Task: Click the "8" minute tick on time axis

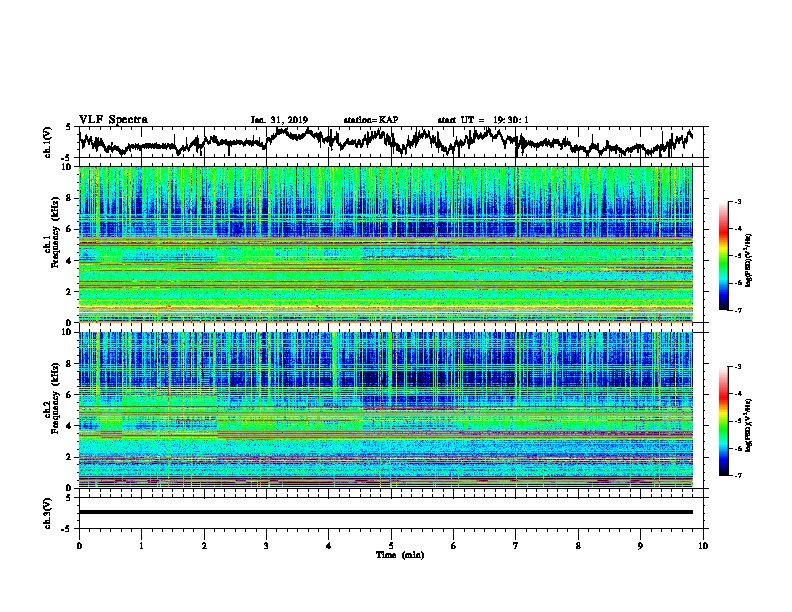Action: (578, 546)
